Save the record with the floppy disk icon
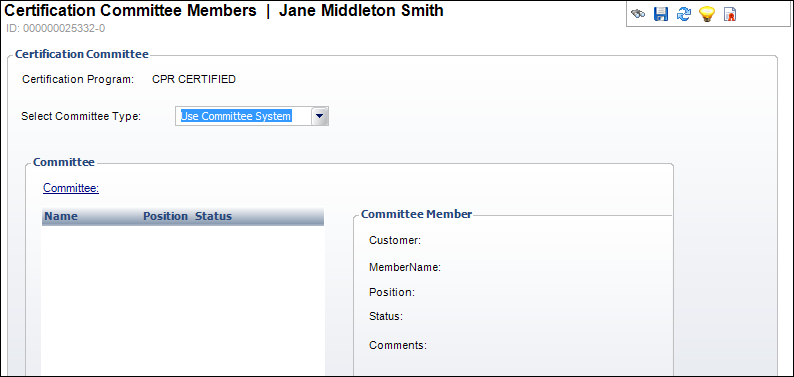The width and height of the screenshot is (794, 377). [x=660, y=14]
